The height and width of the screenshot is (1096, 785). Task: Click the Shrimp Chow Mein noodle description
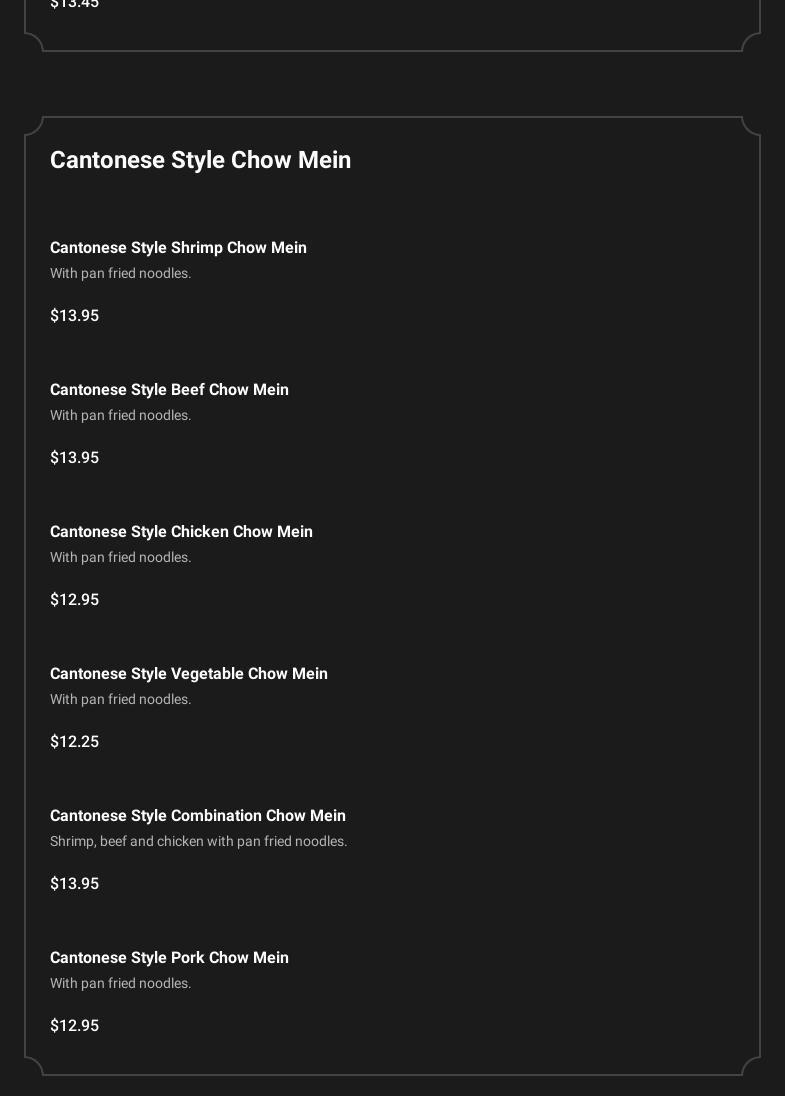coord(120,274)
